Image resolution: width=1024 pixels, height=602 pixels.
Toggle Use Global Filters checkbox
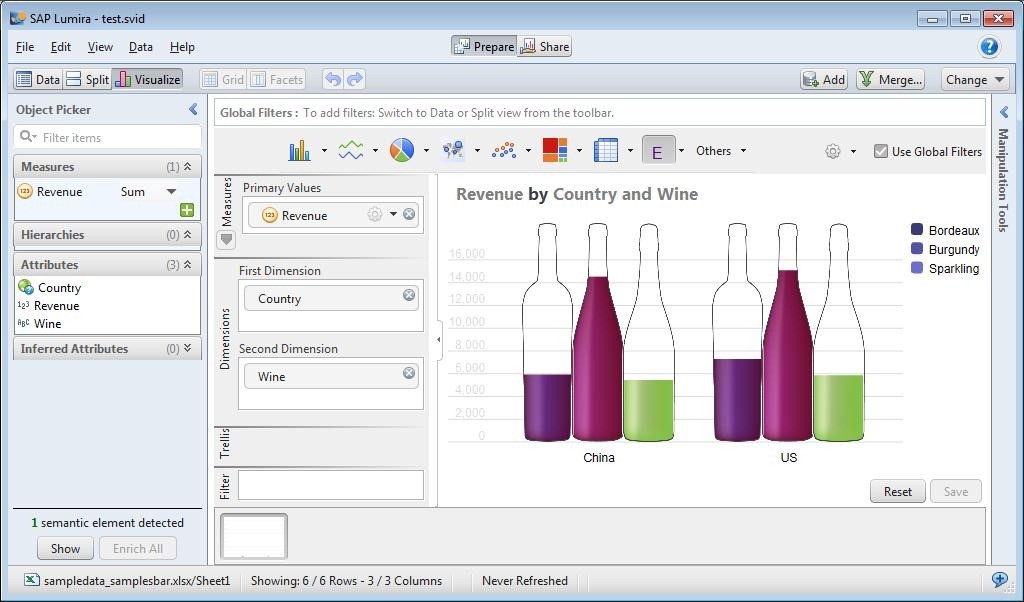point(881,151)
